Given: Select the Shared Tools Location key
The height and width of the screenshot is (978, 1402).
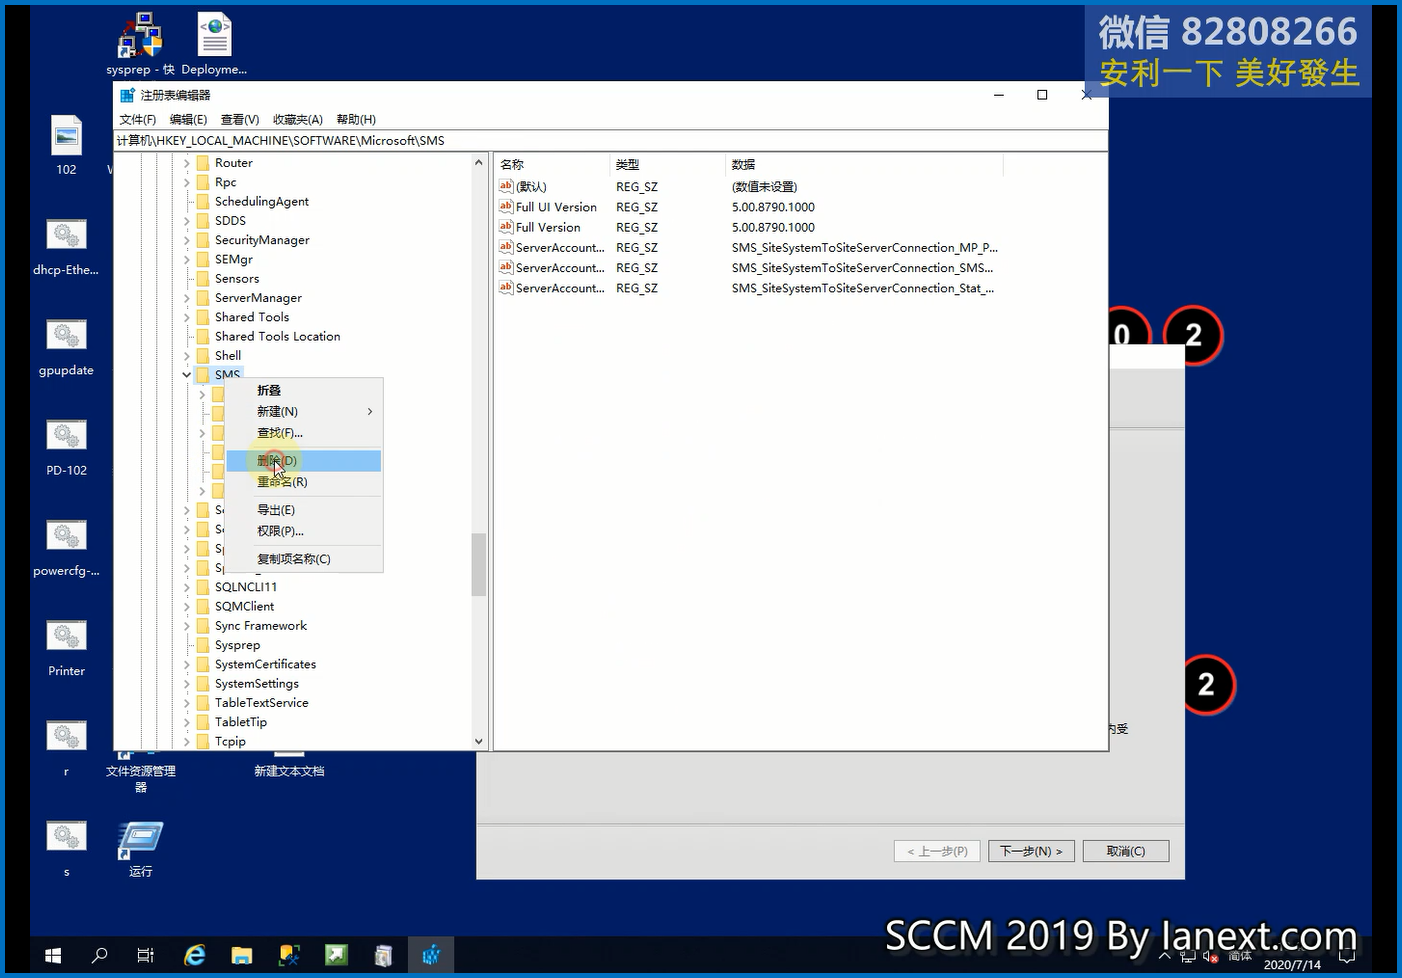Looking at the screenshot, I should click(x=277, y=336).
